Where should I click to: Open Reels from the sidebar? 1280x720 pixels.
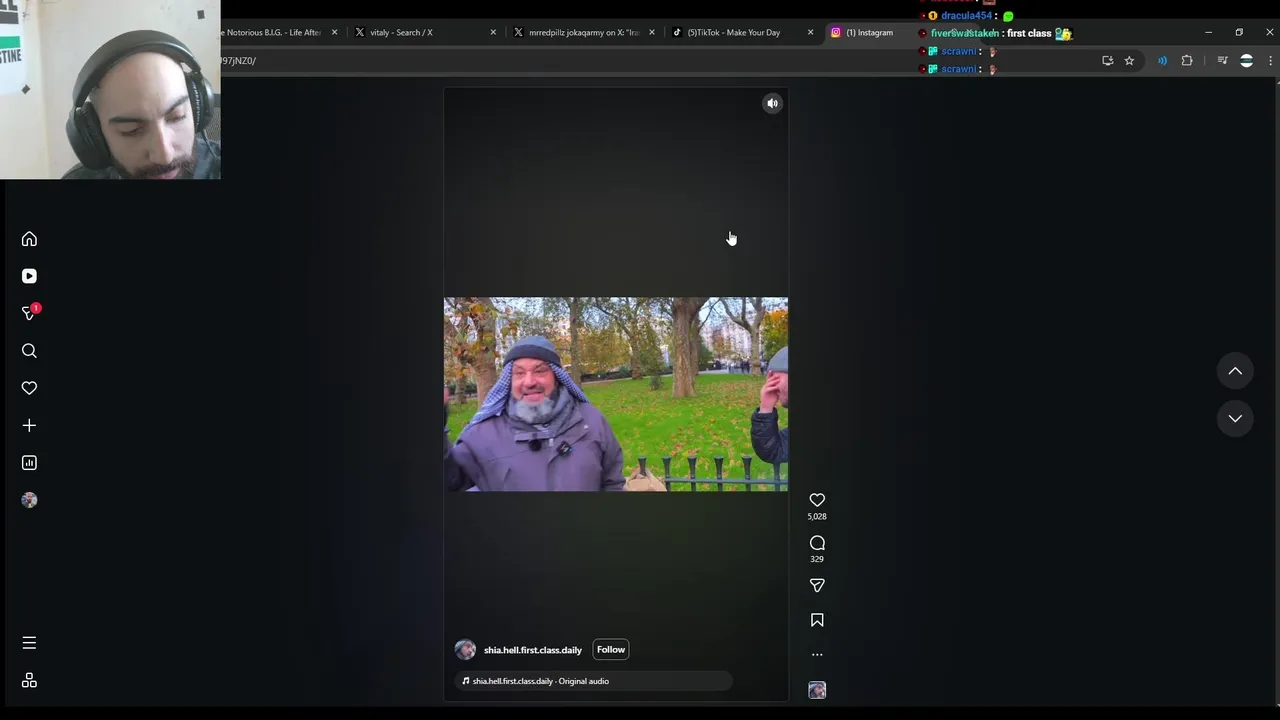tap(29, 276)
